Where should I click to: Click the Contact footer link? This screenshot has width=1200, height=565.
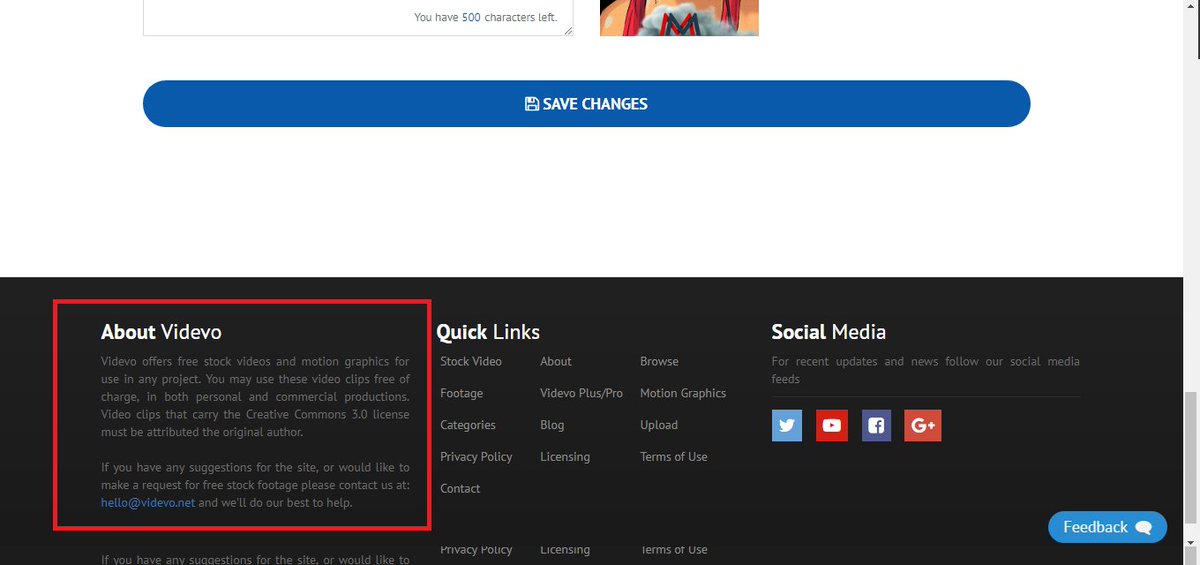coord(460,489)
